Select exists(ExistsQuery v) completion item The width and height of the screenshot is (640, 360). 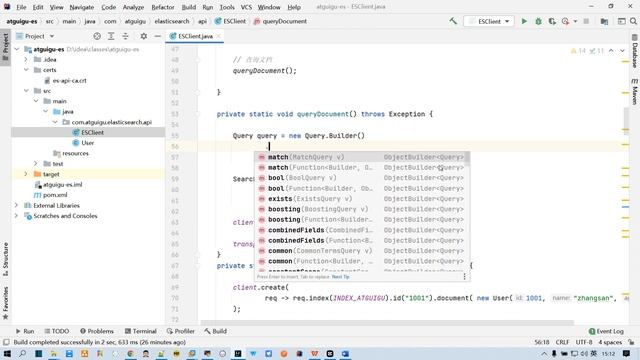[362, 199]
